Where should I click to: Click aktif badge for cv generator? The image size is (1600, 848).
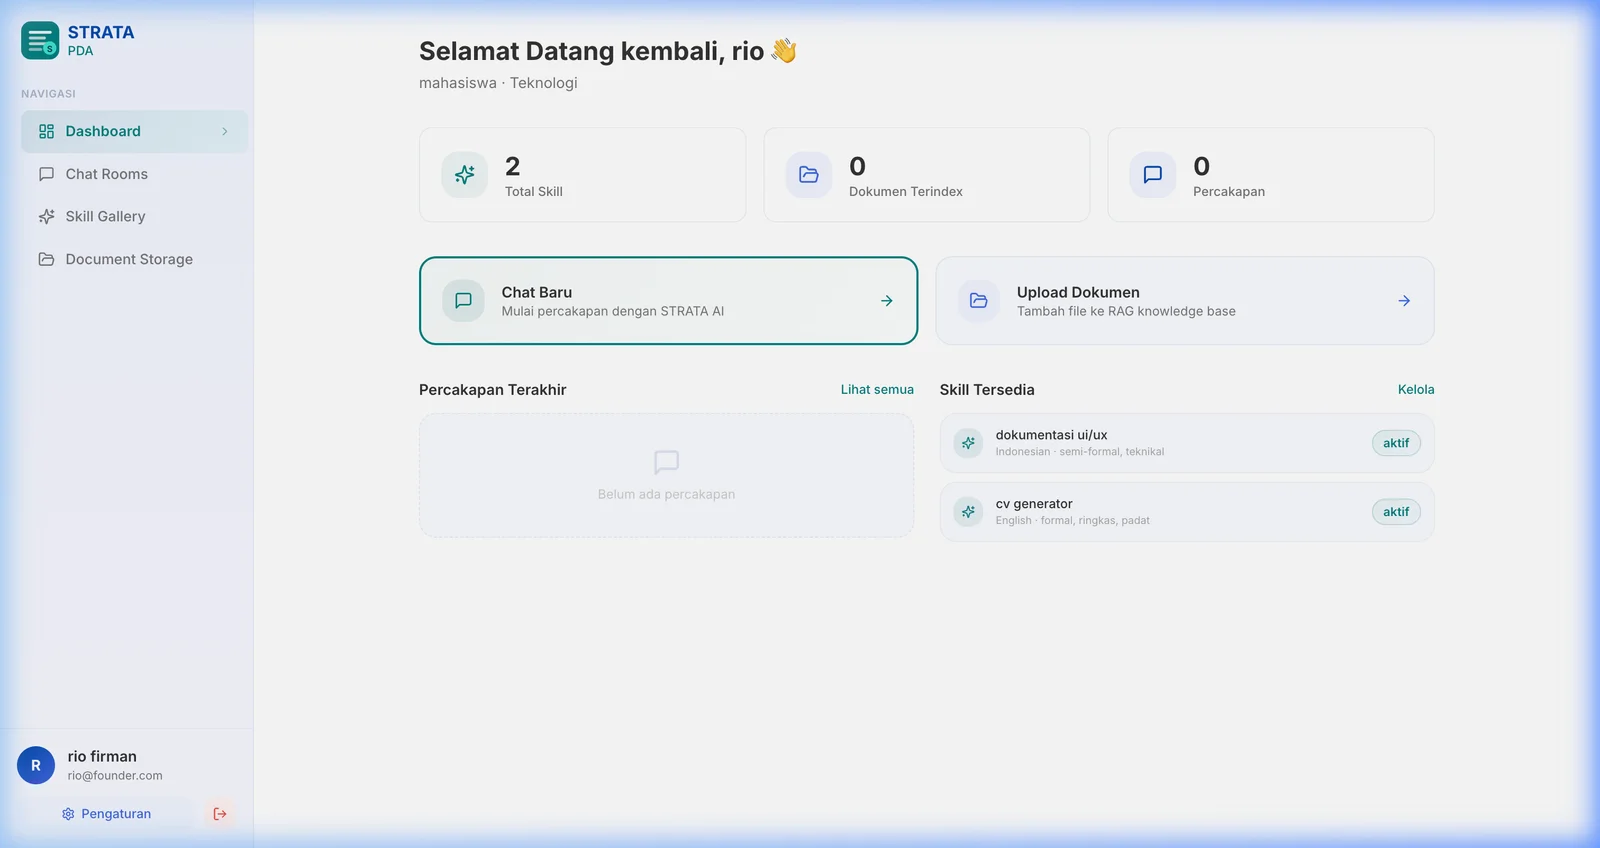(x=1396, y=512)
